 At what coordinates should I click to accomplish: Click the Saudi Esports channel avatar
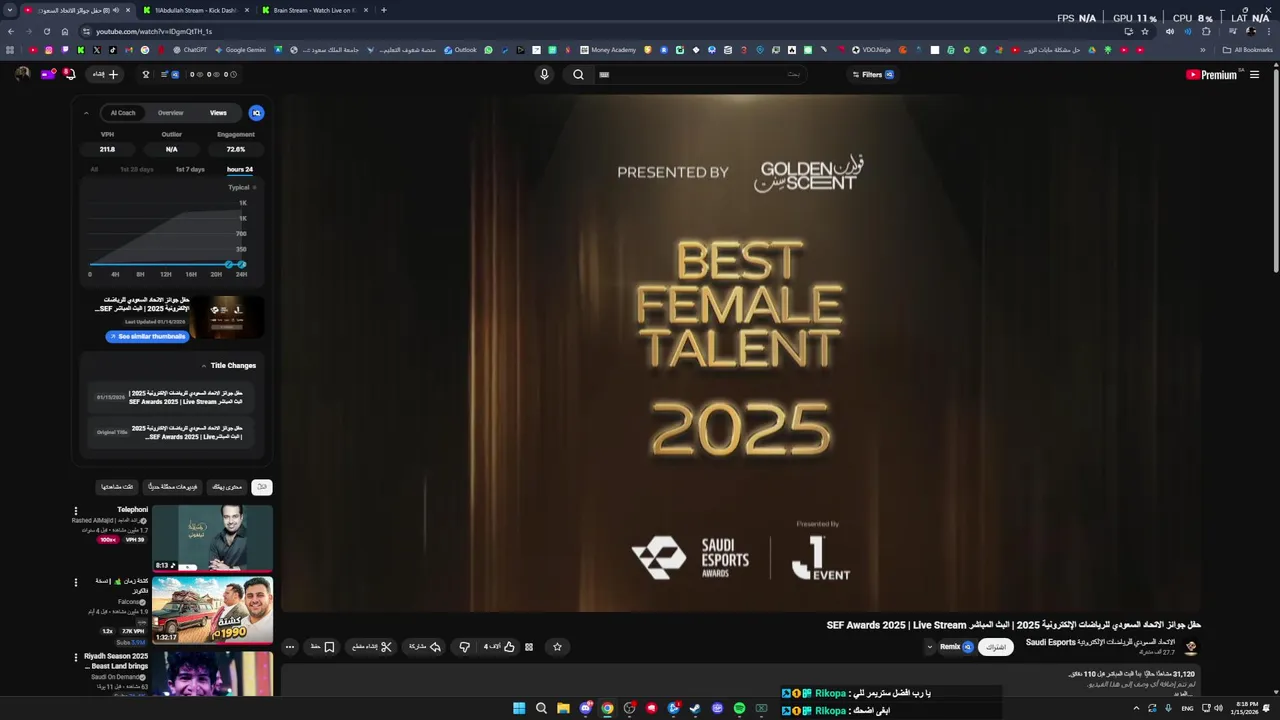[1190, 647]
